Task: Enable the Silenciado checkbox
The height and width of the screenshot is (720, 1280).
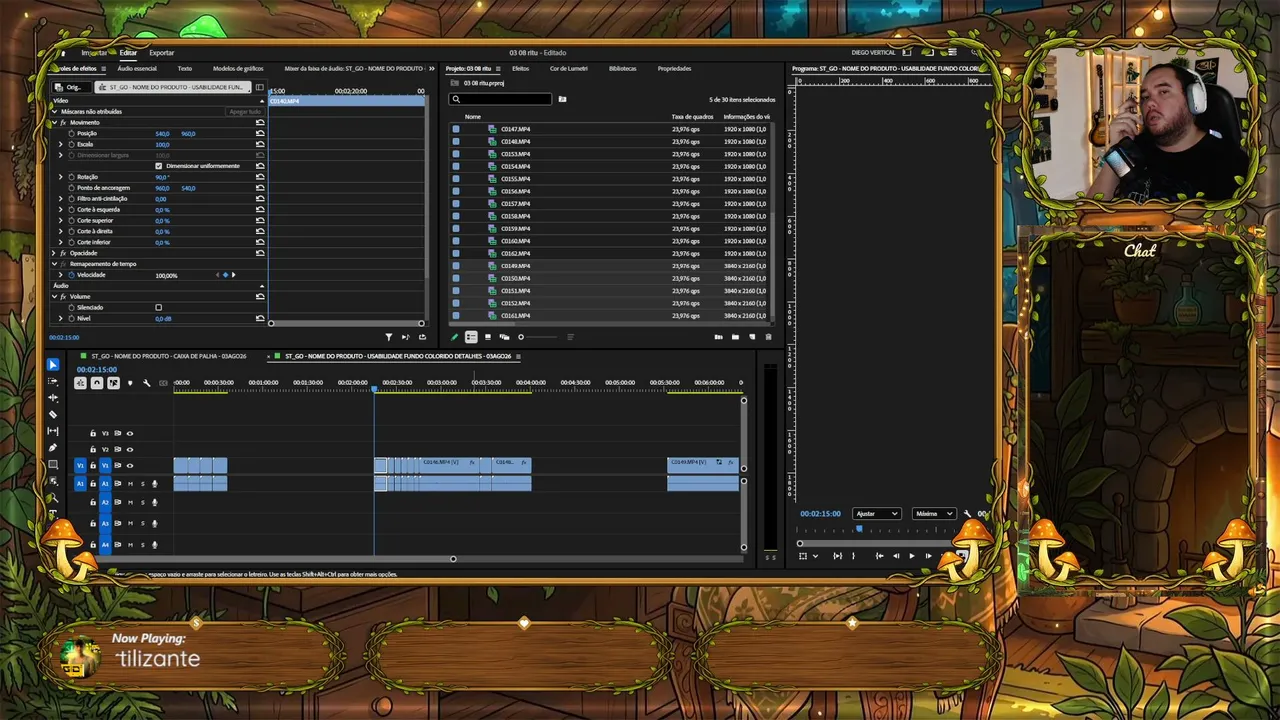Action: pos(158,307)
